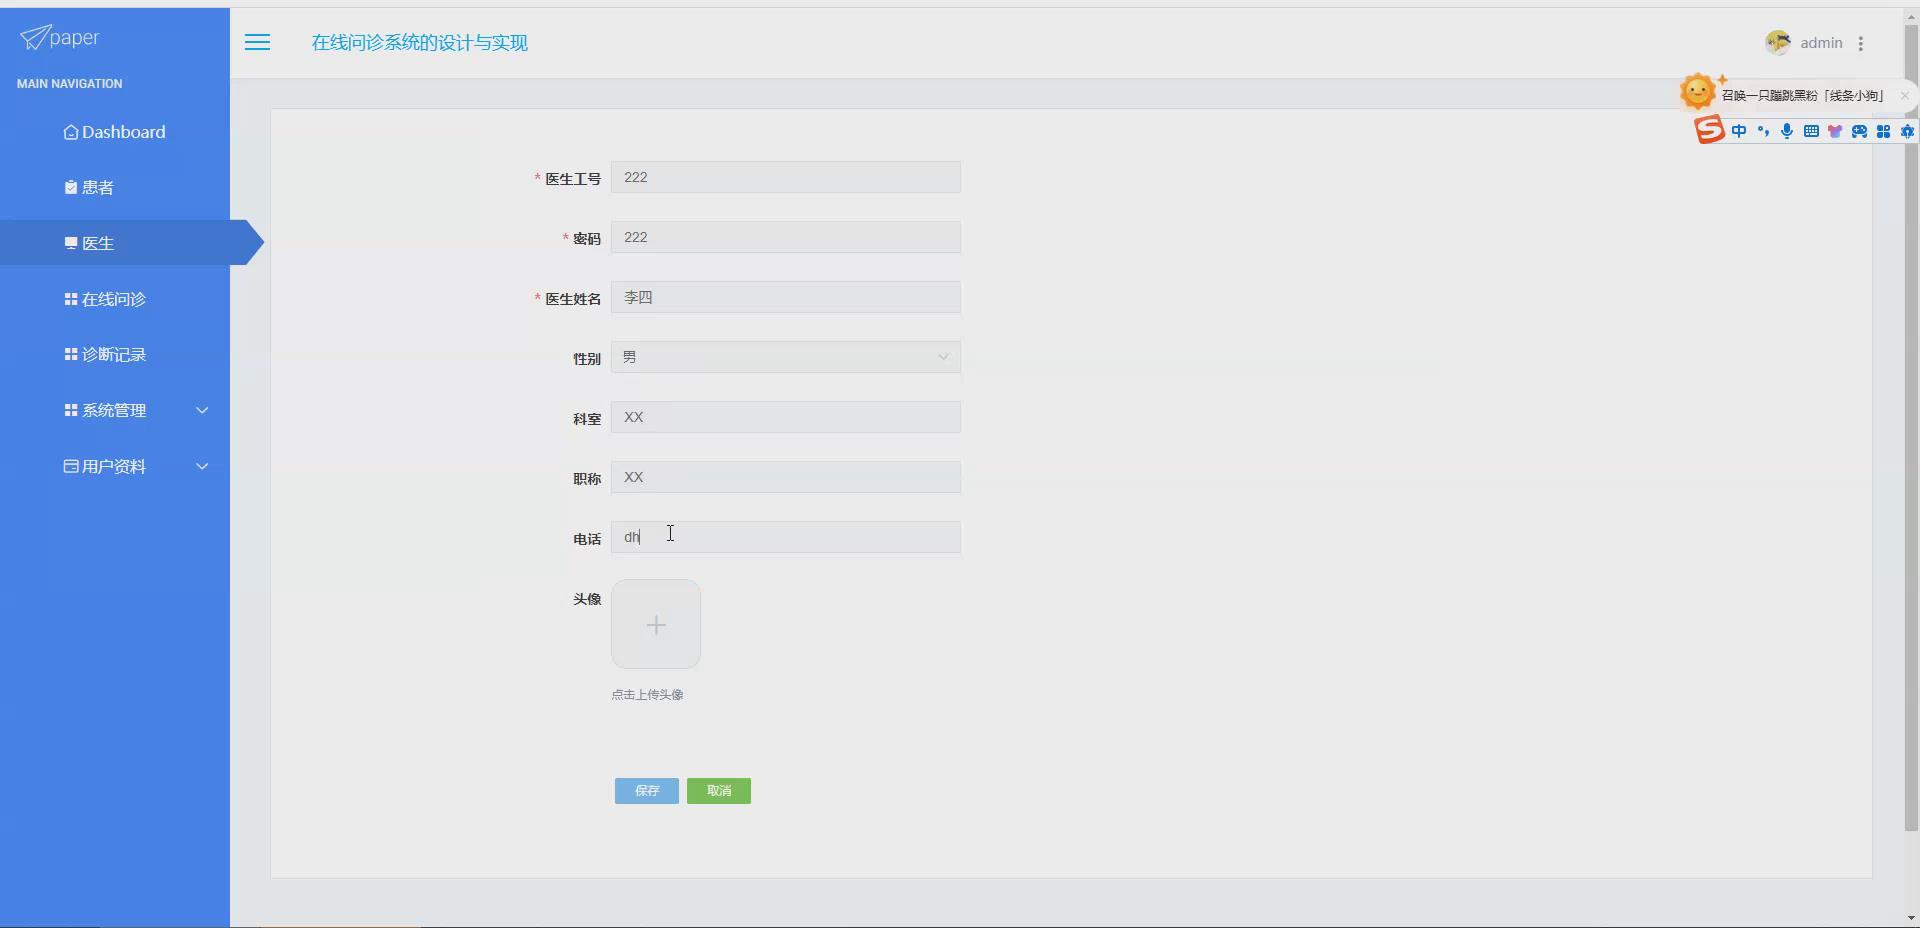The height and width of the screenshot is (928, 1920).
Task: Open the admin options menu with vertical dots
Action: (x=1862, y=43)
